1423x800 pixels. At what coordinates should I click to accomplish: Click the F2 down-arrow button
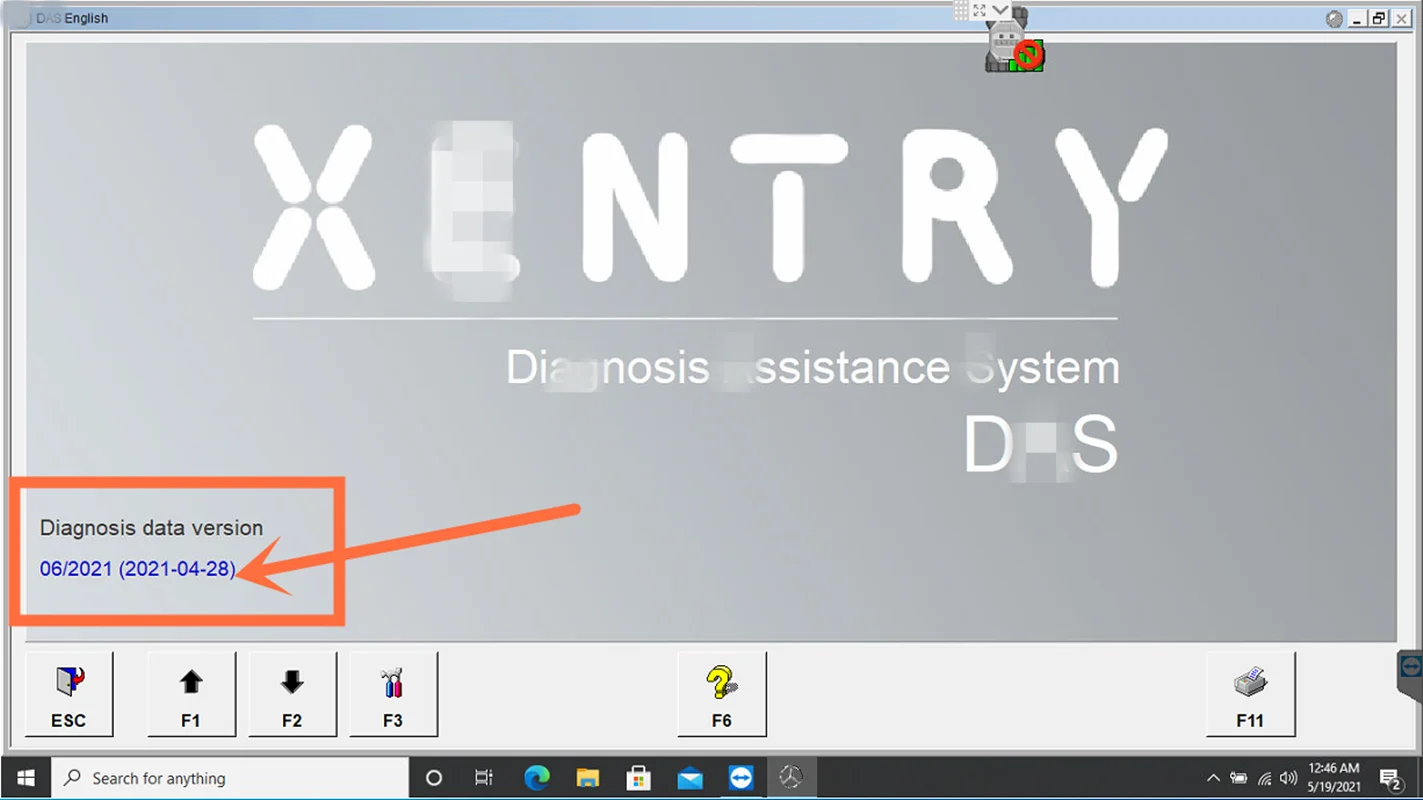click(292, 694)
